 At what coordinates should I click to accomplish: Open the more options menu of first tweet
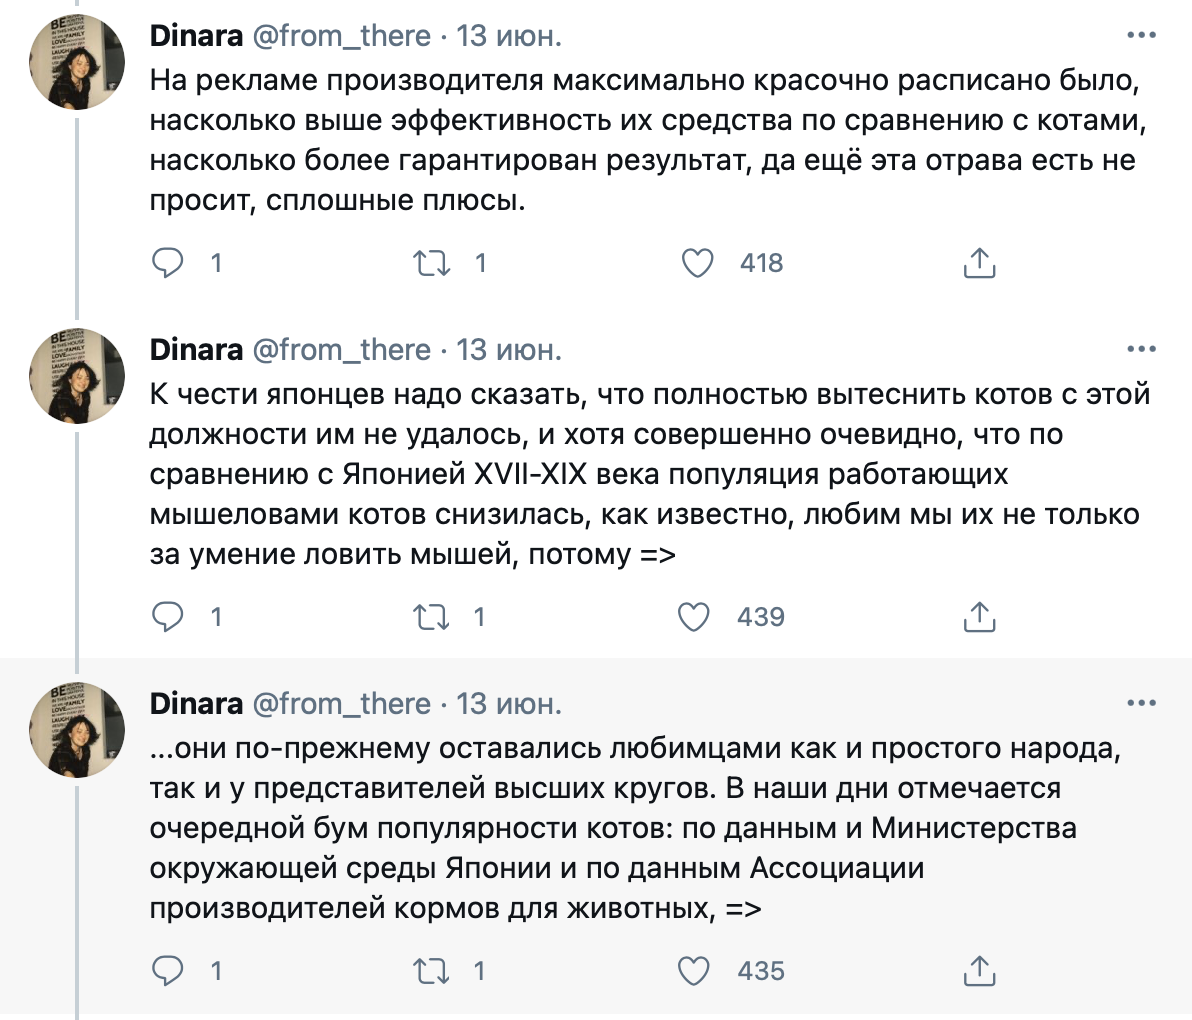point(1141,35)
